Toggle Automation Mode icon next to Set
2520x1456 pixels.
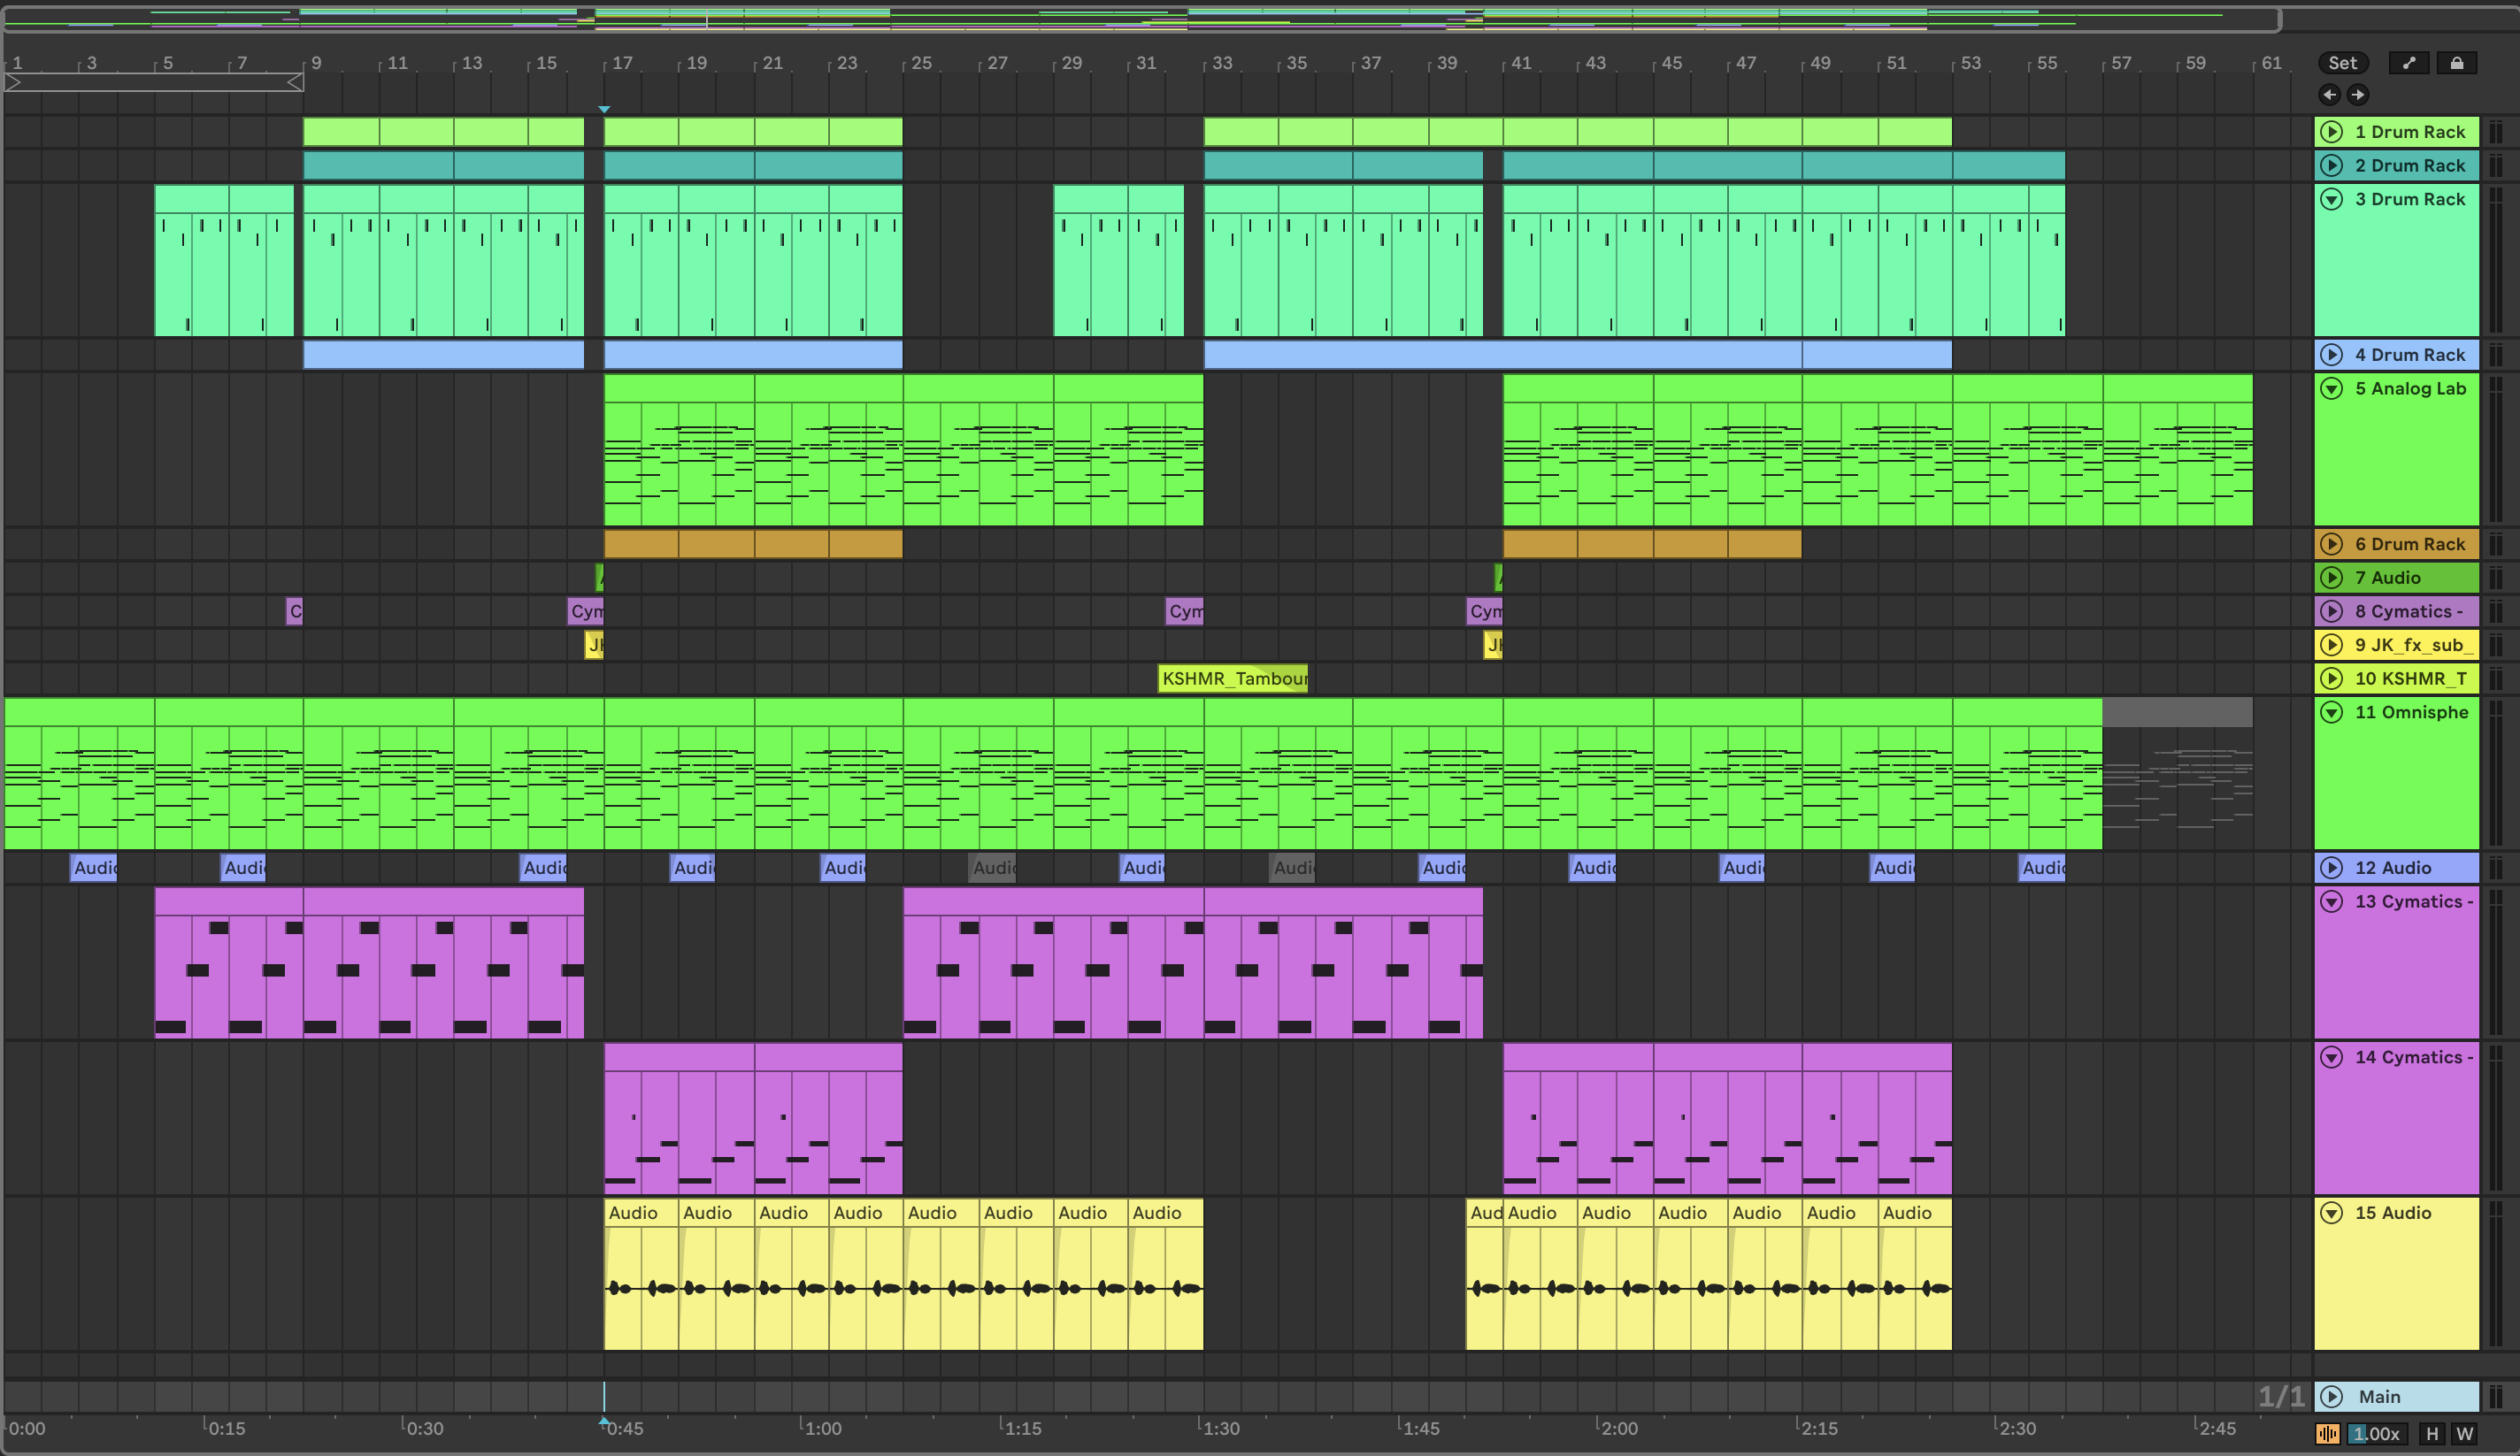point(2409,63)
